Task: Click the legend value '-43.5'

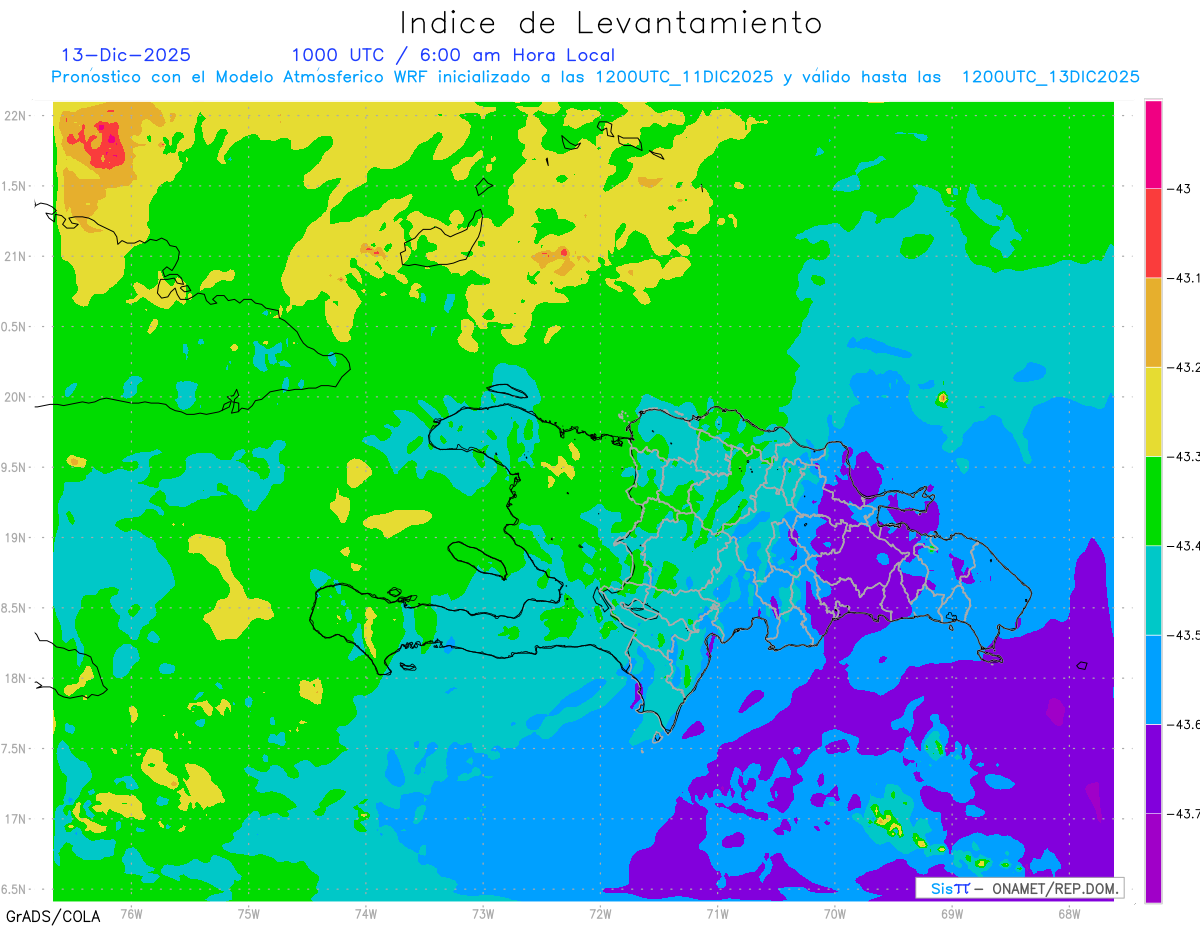Action: [1184, 635]
